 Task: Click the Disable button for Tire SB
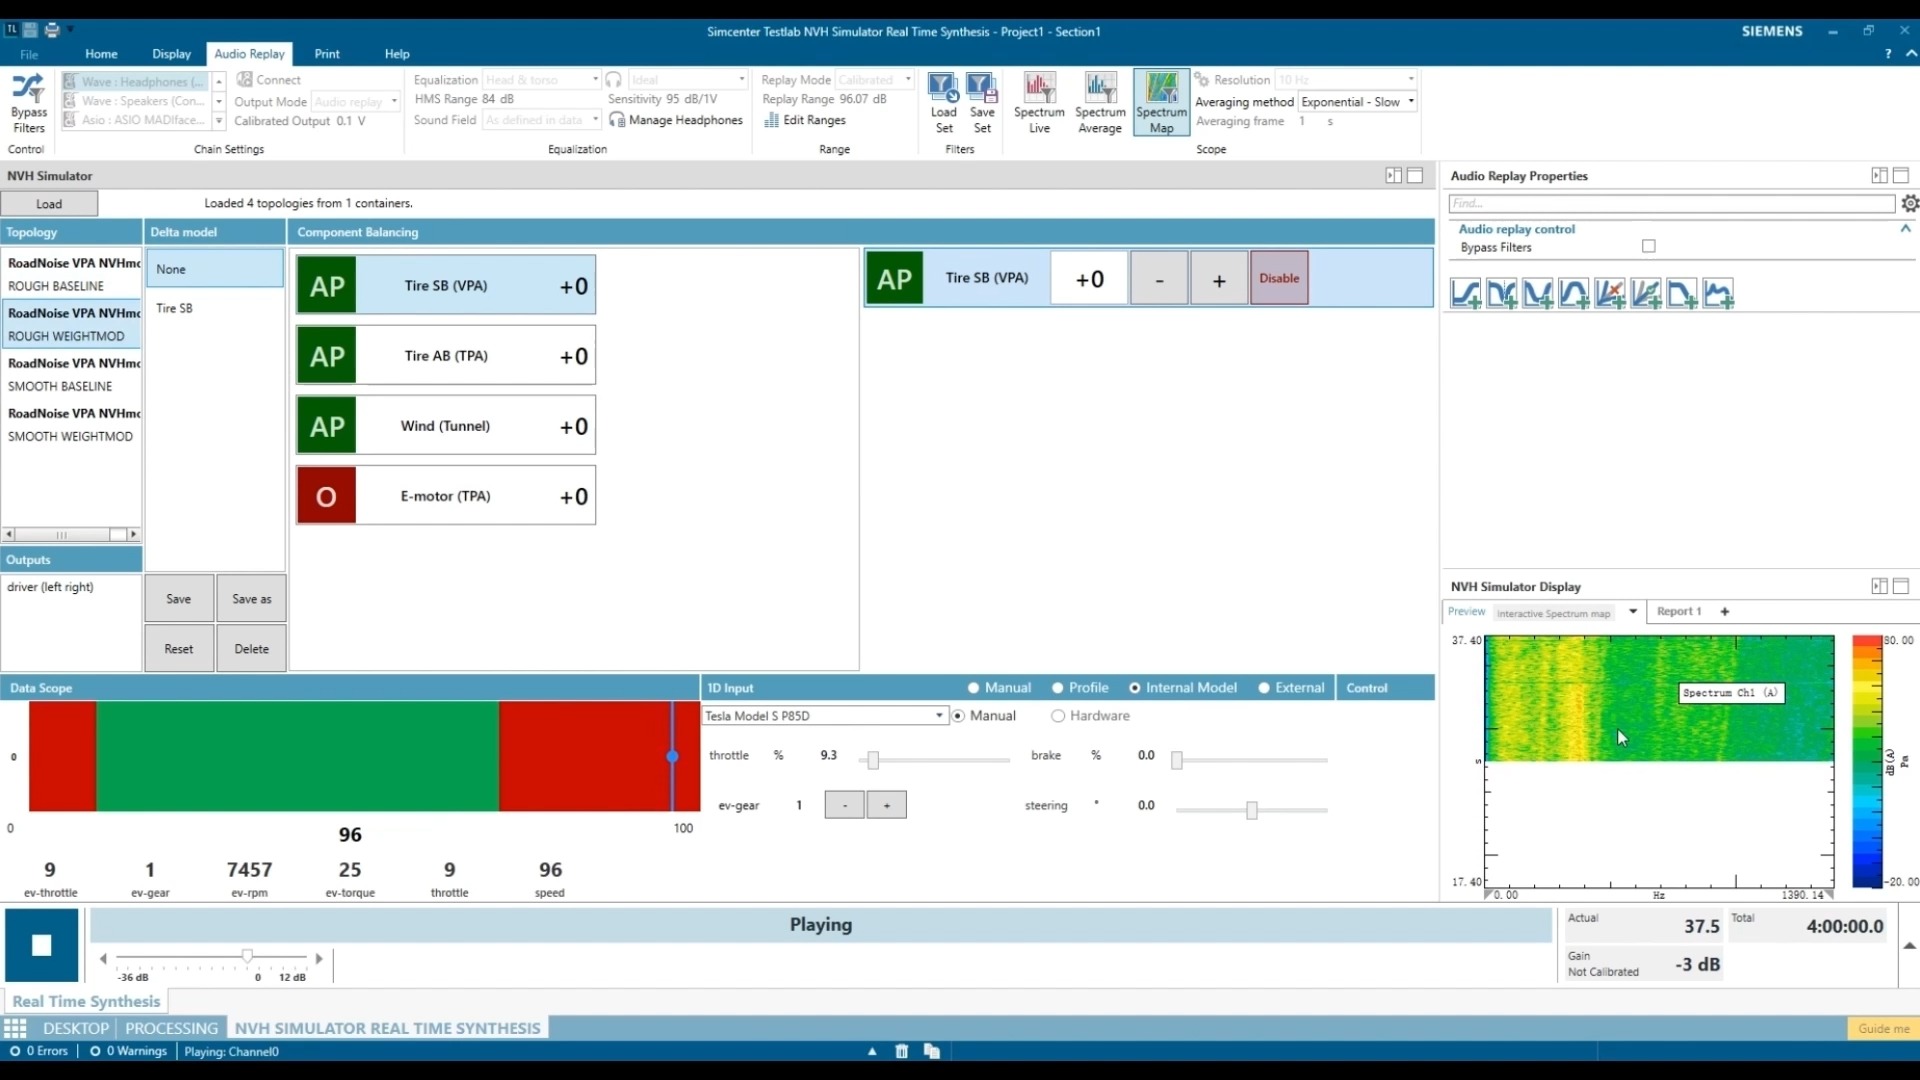click(1279, 278)
